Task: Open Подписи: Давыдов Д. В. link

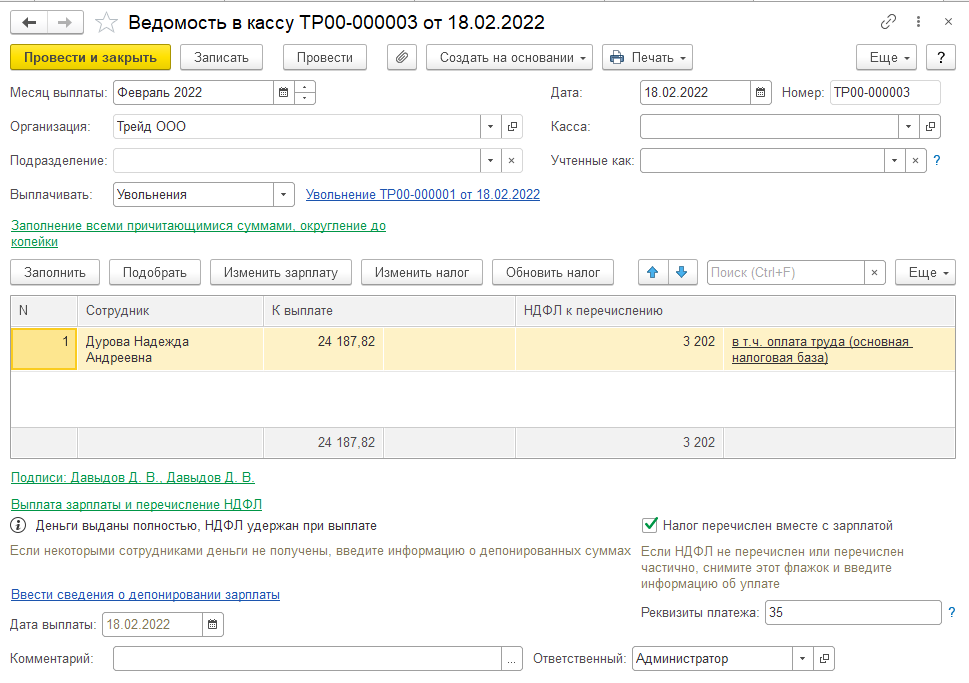Action: (x=133, y=478)
